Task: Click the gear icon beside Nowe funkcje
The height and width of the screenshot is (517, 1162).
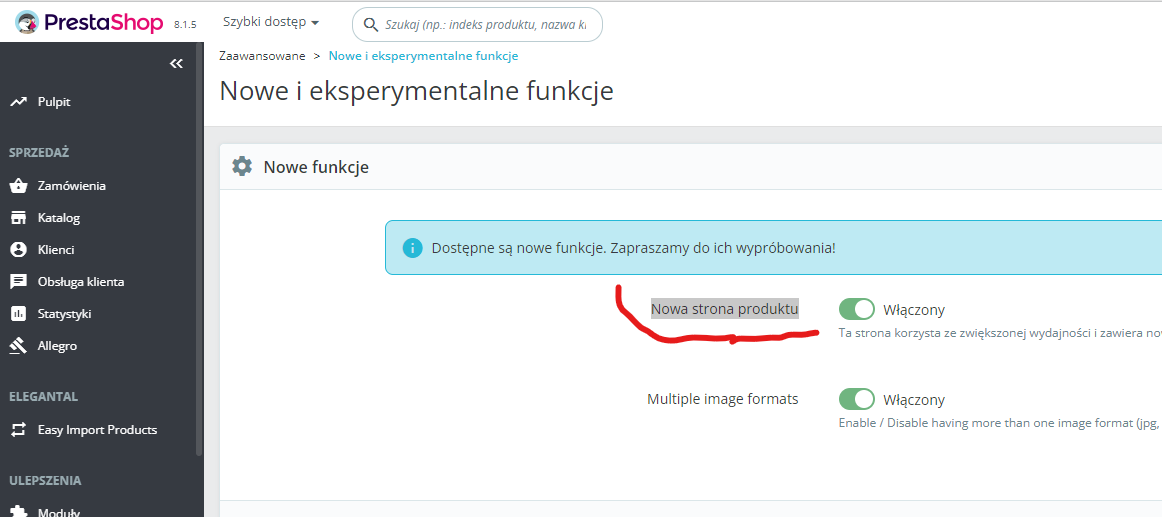Action: click(x=242, y=166)
